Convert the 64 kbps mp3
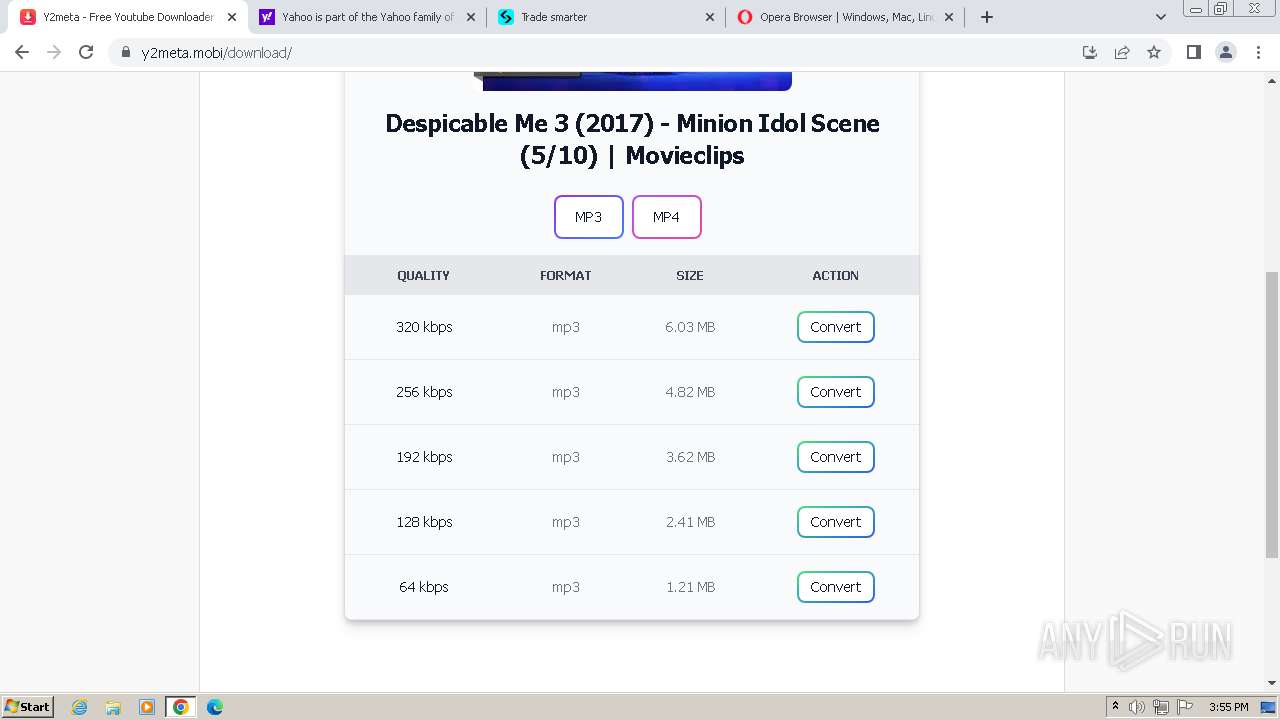This screenshot has width=1280, height=720. pos(836,587)
